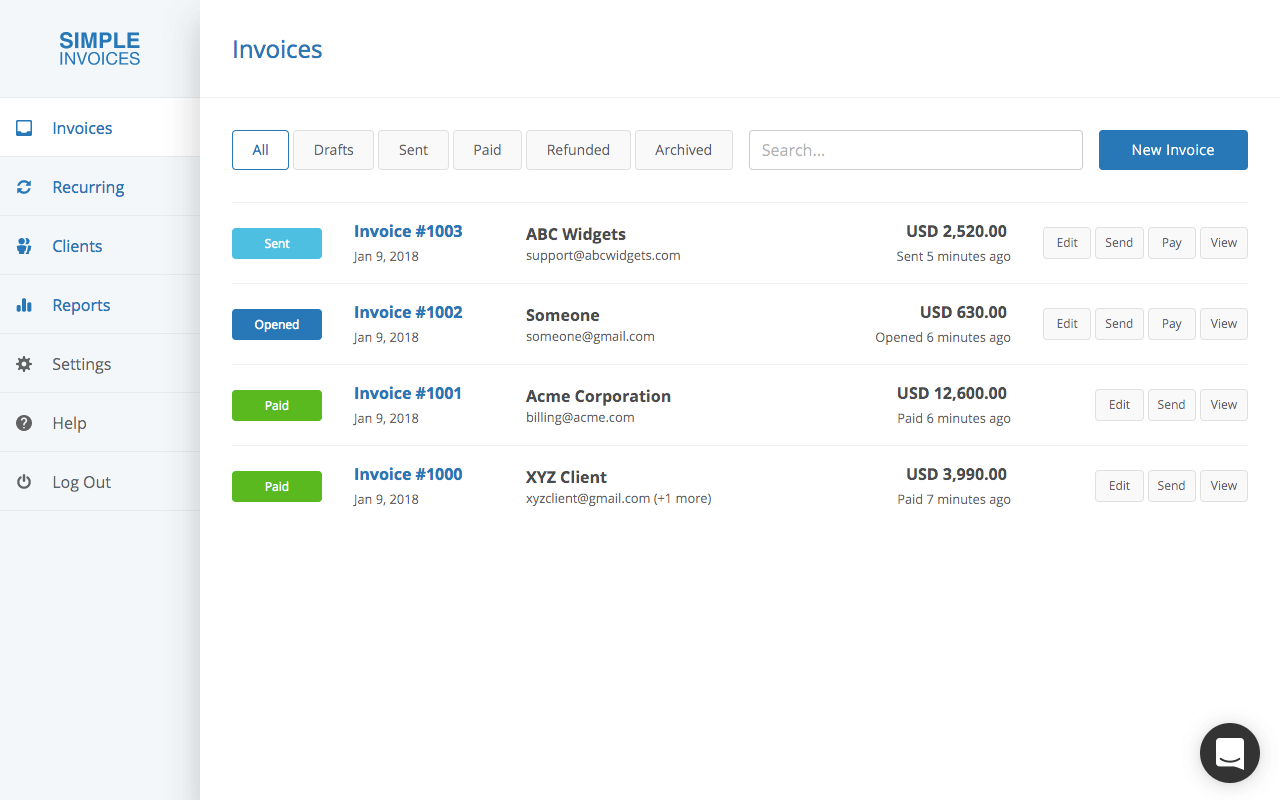
Task: Edit Invoice #1003 for ABC Widgets
Action: click(1066, 242)
